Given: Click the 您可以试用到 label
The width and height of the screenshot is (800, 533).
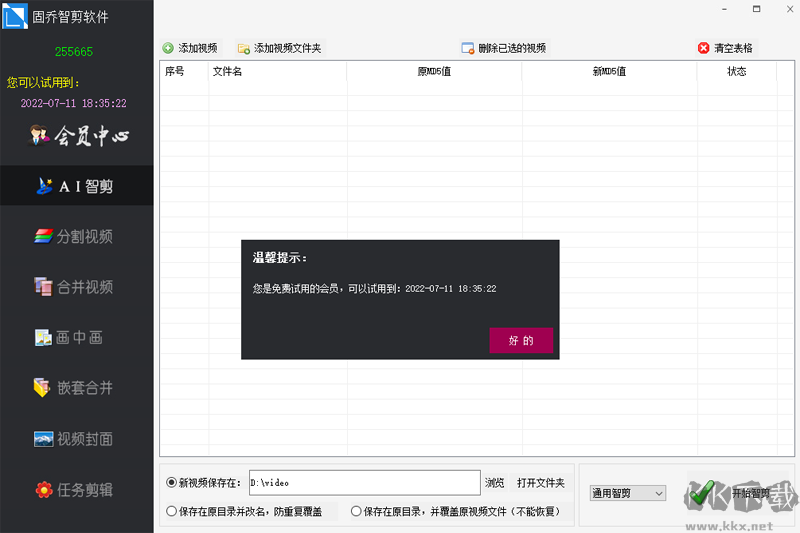Looking at the screenshot, I should (43, 83).
